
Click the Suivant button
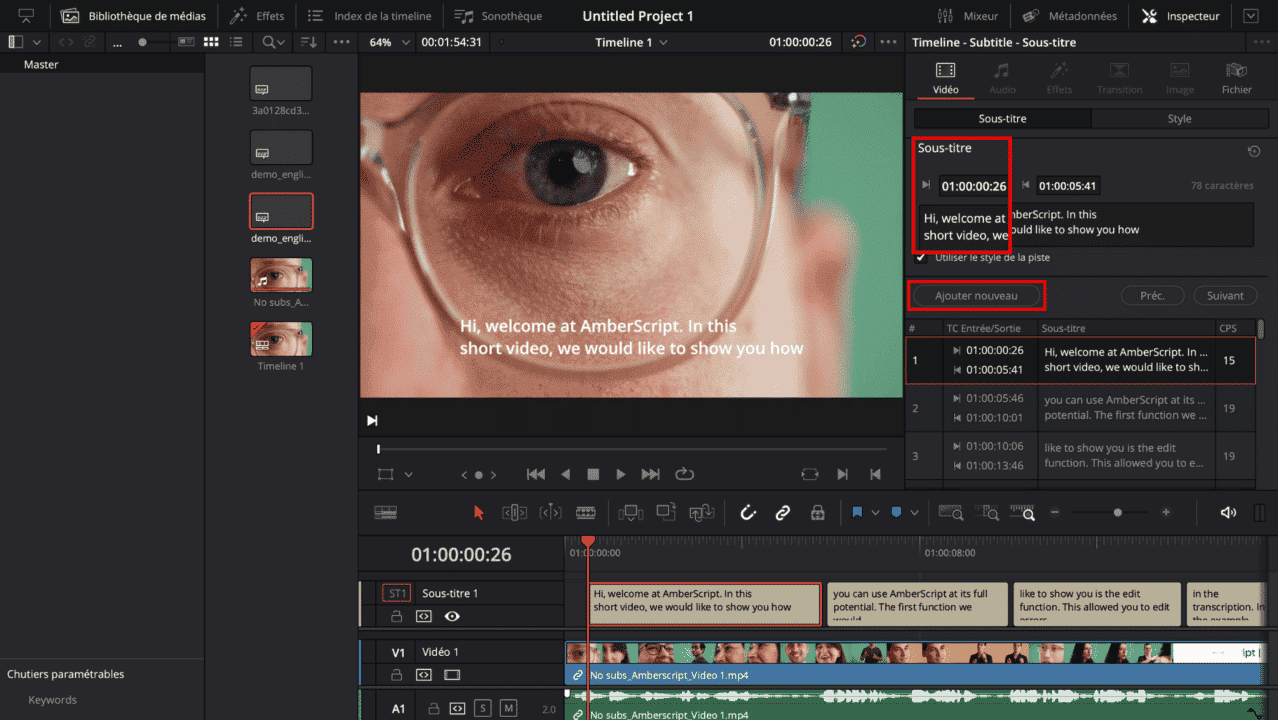(1225, 296)
